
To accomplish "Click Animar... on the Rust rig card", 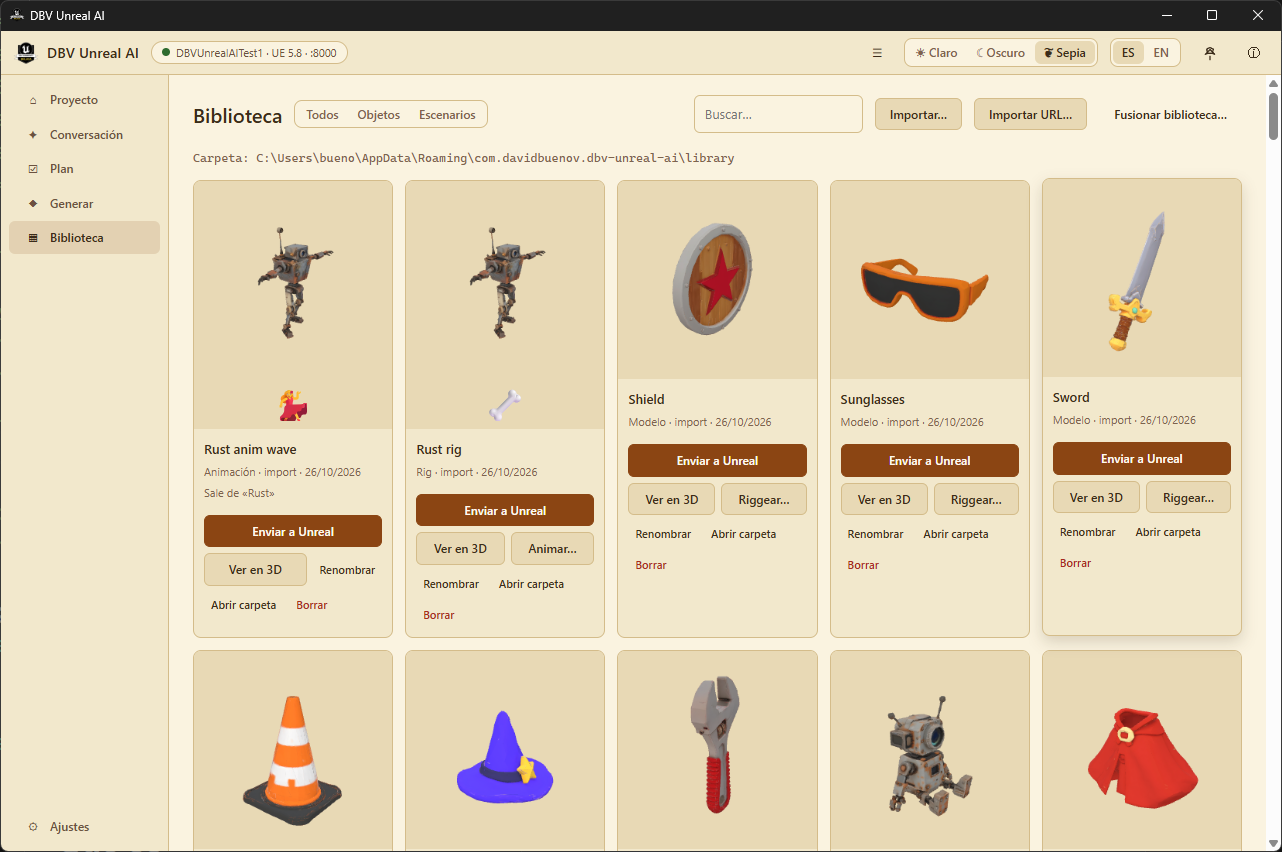I will click(552, 549).
